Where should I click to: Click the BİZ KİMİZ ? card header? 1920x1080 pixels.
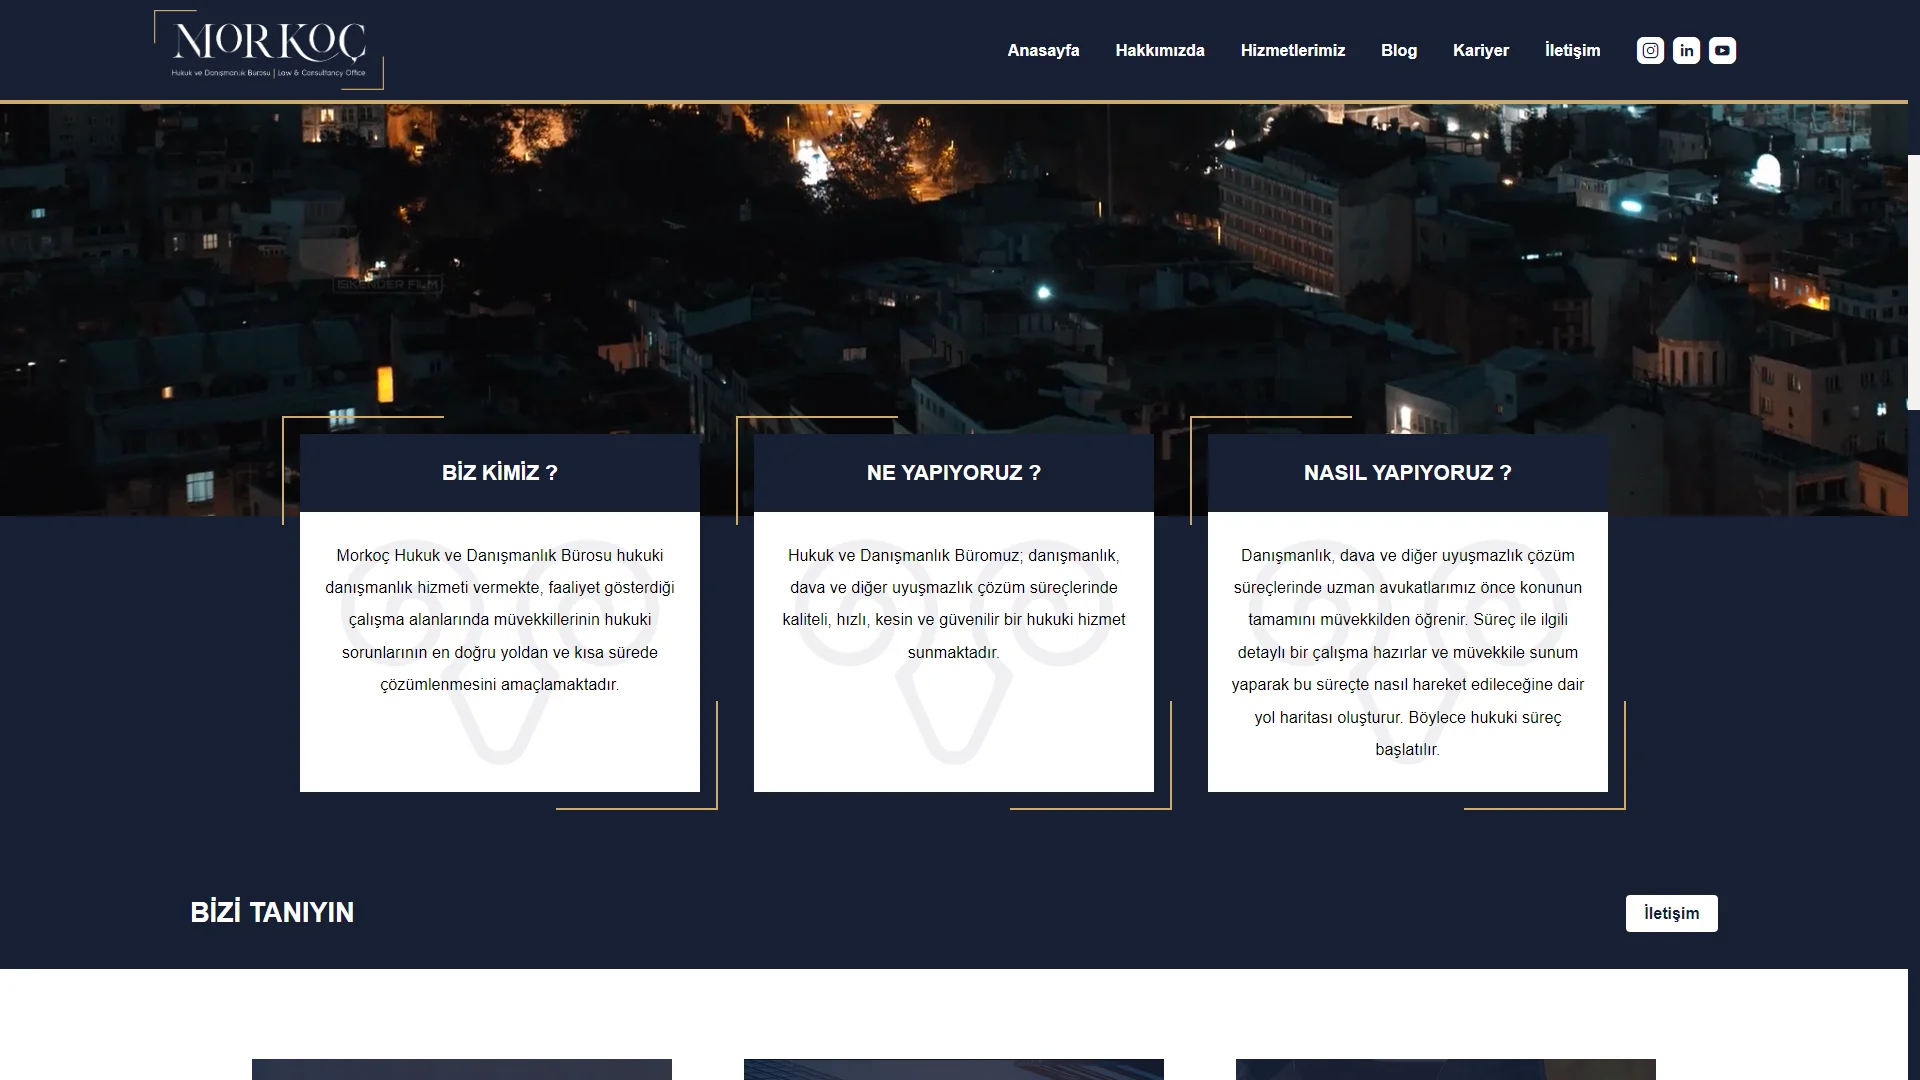click(x=500, y=473)
